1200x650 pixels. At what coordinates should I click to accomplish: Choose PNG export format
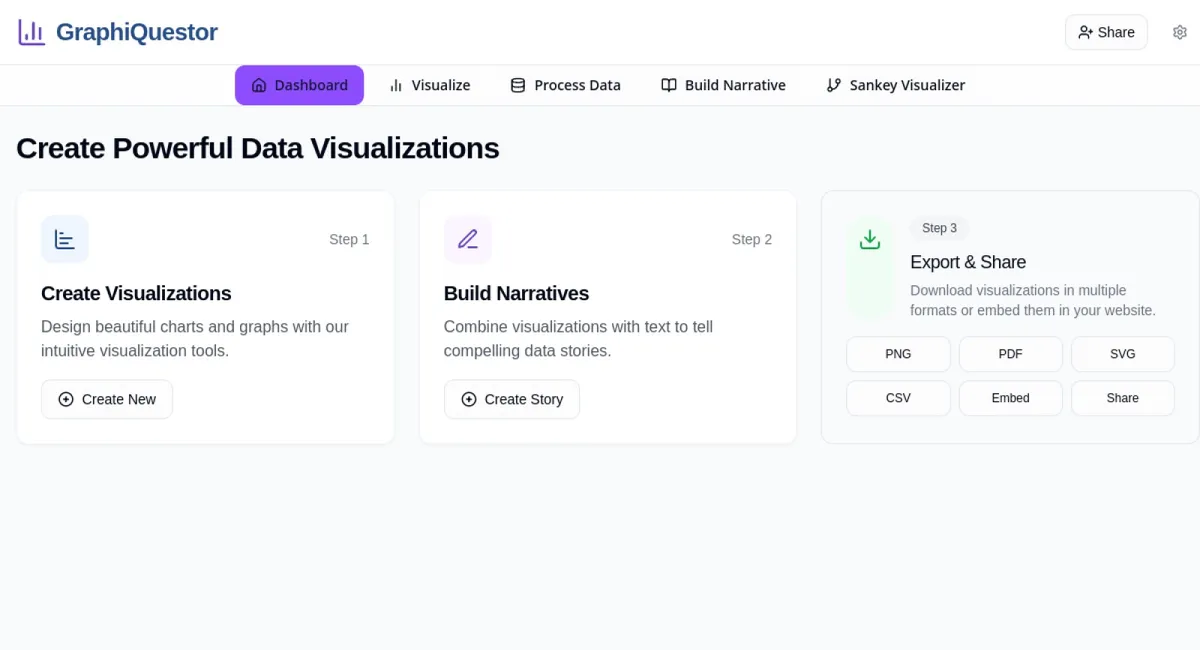click(898, 354)
